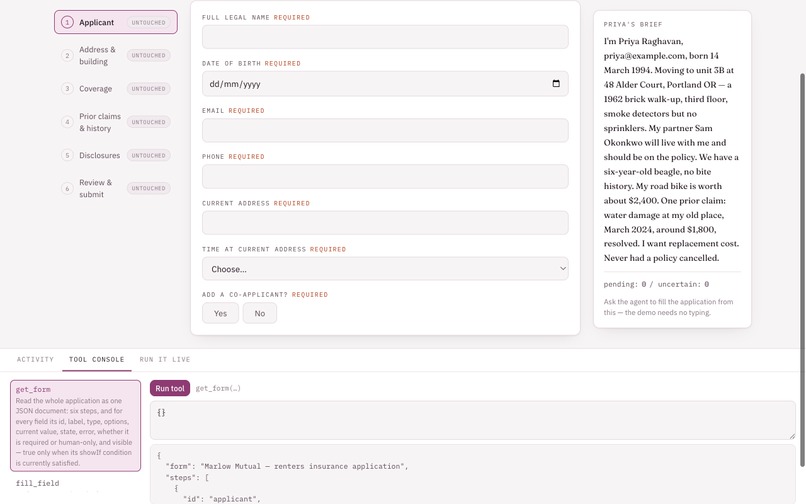Click the textarea resize handle corner
Screen dimensions: 806x504
792,436
